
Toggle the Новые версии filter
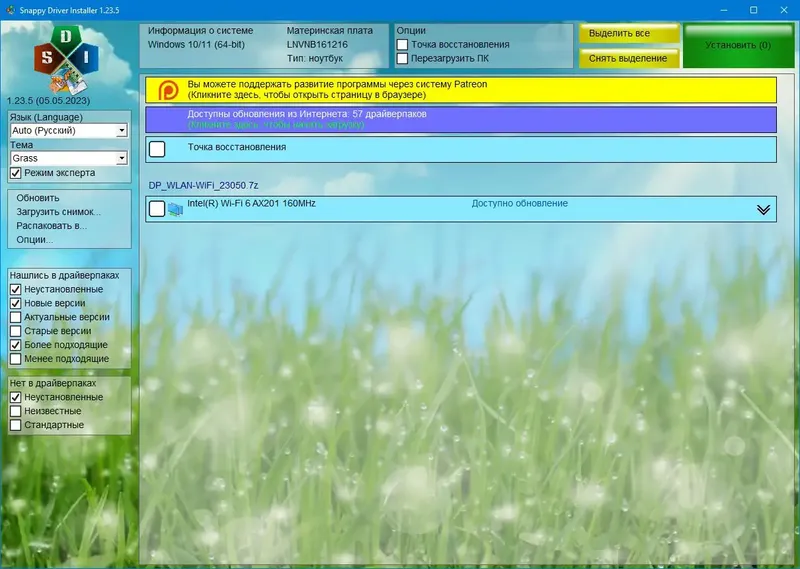pos(16,303)
